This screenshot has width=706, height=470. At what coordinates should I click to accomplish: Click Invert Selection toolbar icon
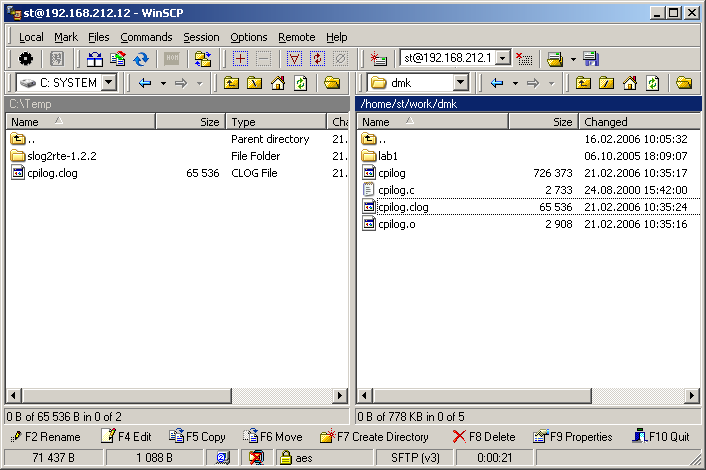coord(317,59)
